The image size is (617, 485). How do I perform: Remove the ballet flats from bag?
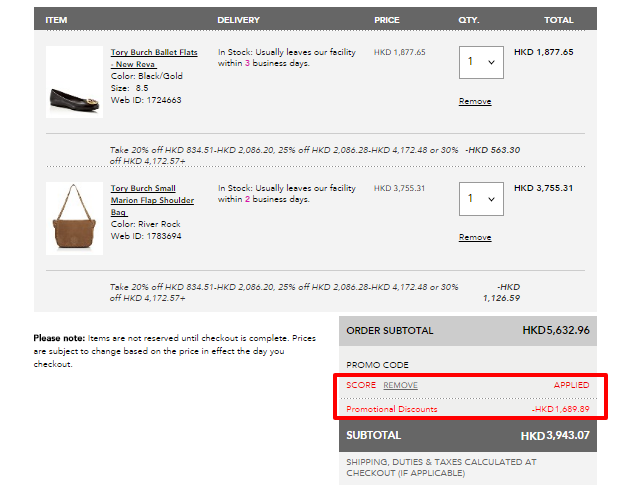click(x=475, y=101)
